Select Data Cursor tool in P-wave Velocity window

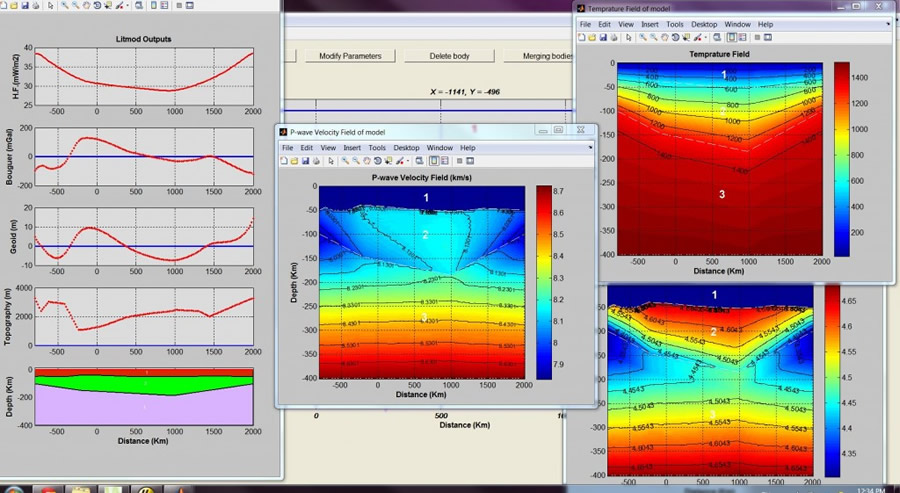point(388,161)
